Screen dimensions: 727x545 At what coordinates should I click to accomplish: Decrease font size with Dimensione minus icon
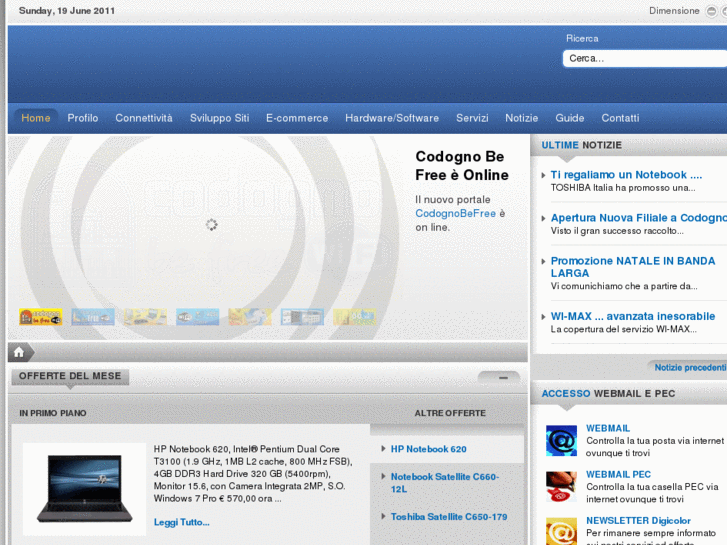pos(711,11)
